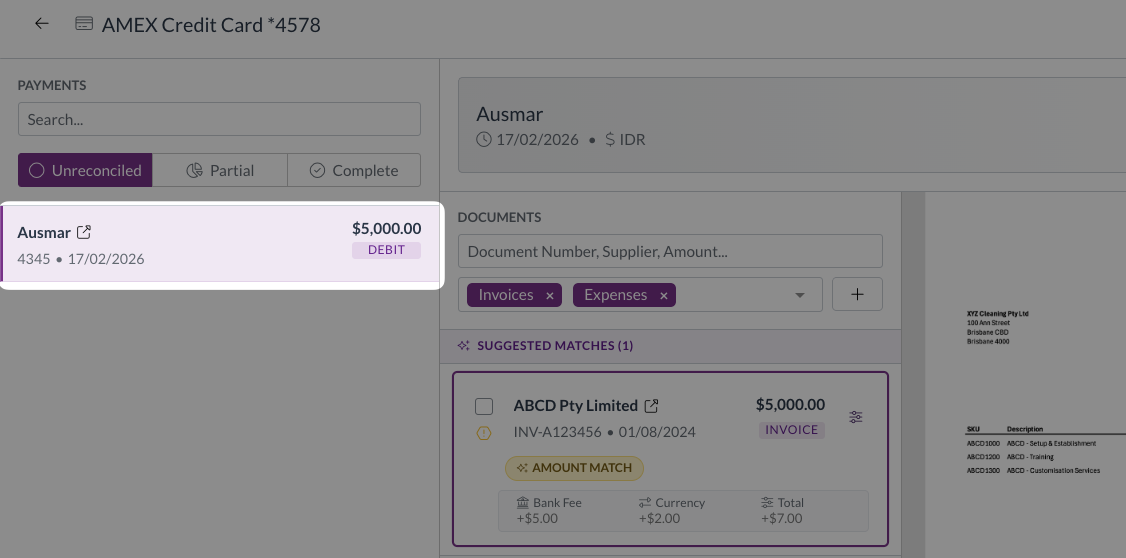1126x558 pixels.
Task: Open ABCD Pty Limited external link icon
Action: (x=651, y=406)
